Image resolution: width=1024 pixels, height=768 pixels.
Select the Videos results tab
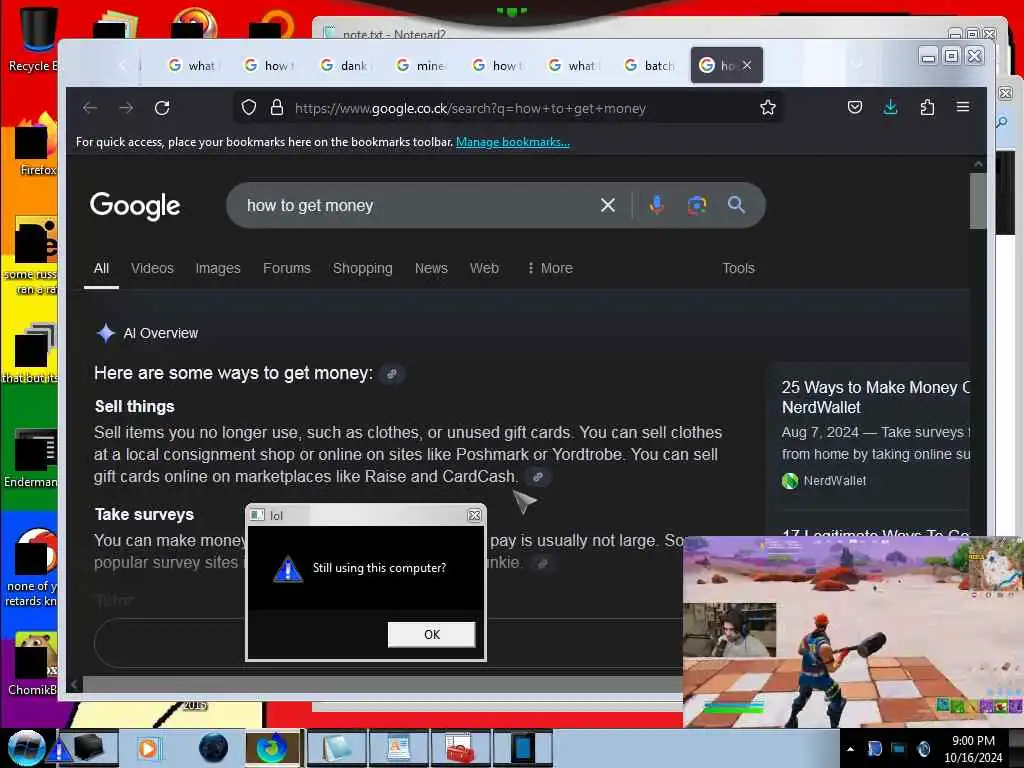[x=152, y=268]
